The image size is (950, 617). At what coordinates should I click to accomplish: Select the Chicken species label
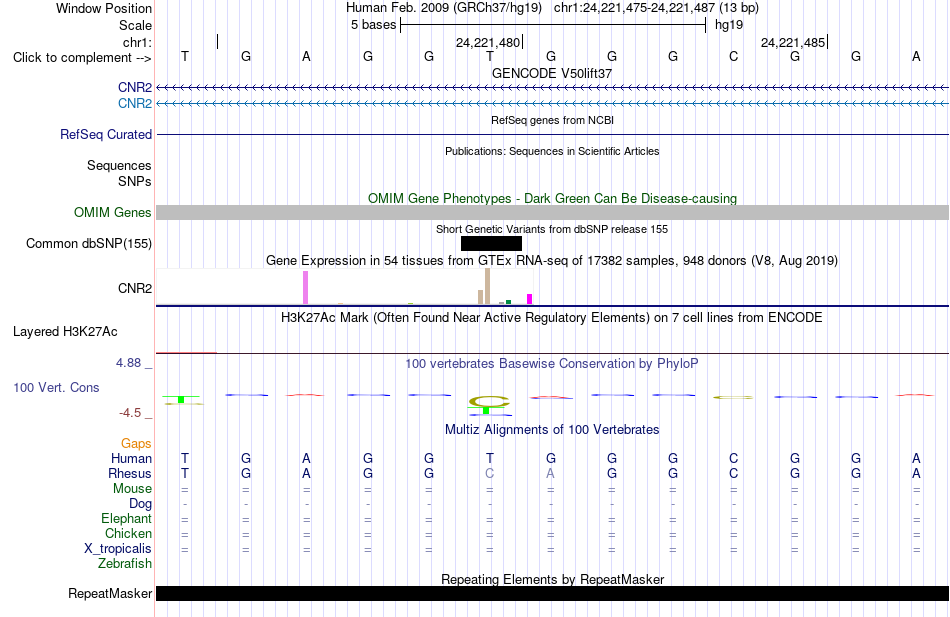click(x=128, y=533)
